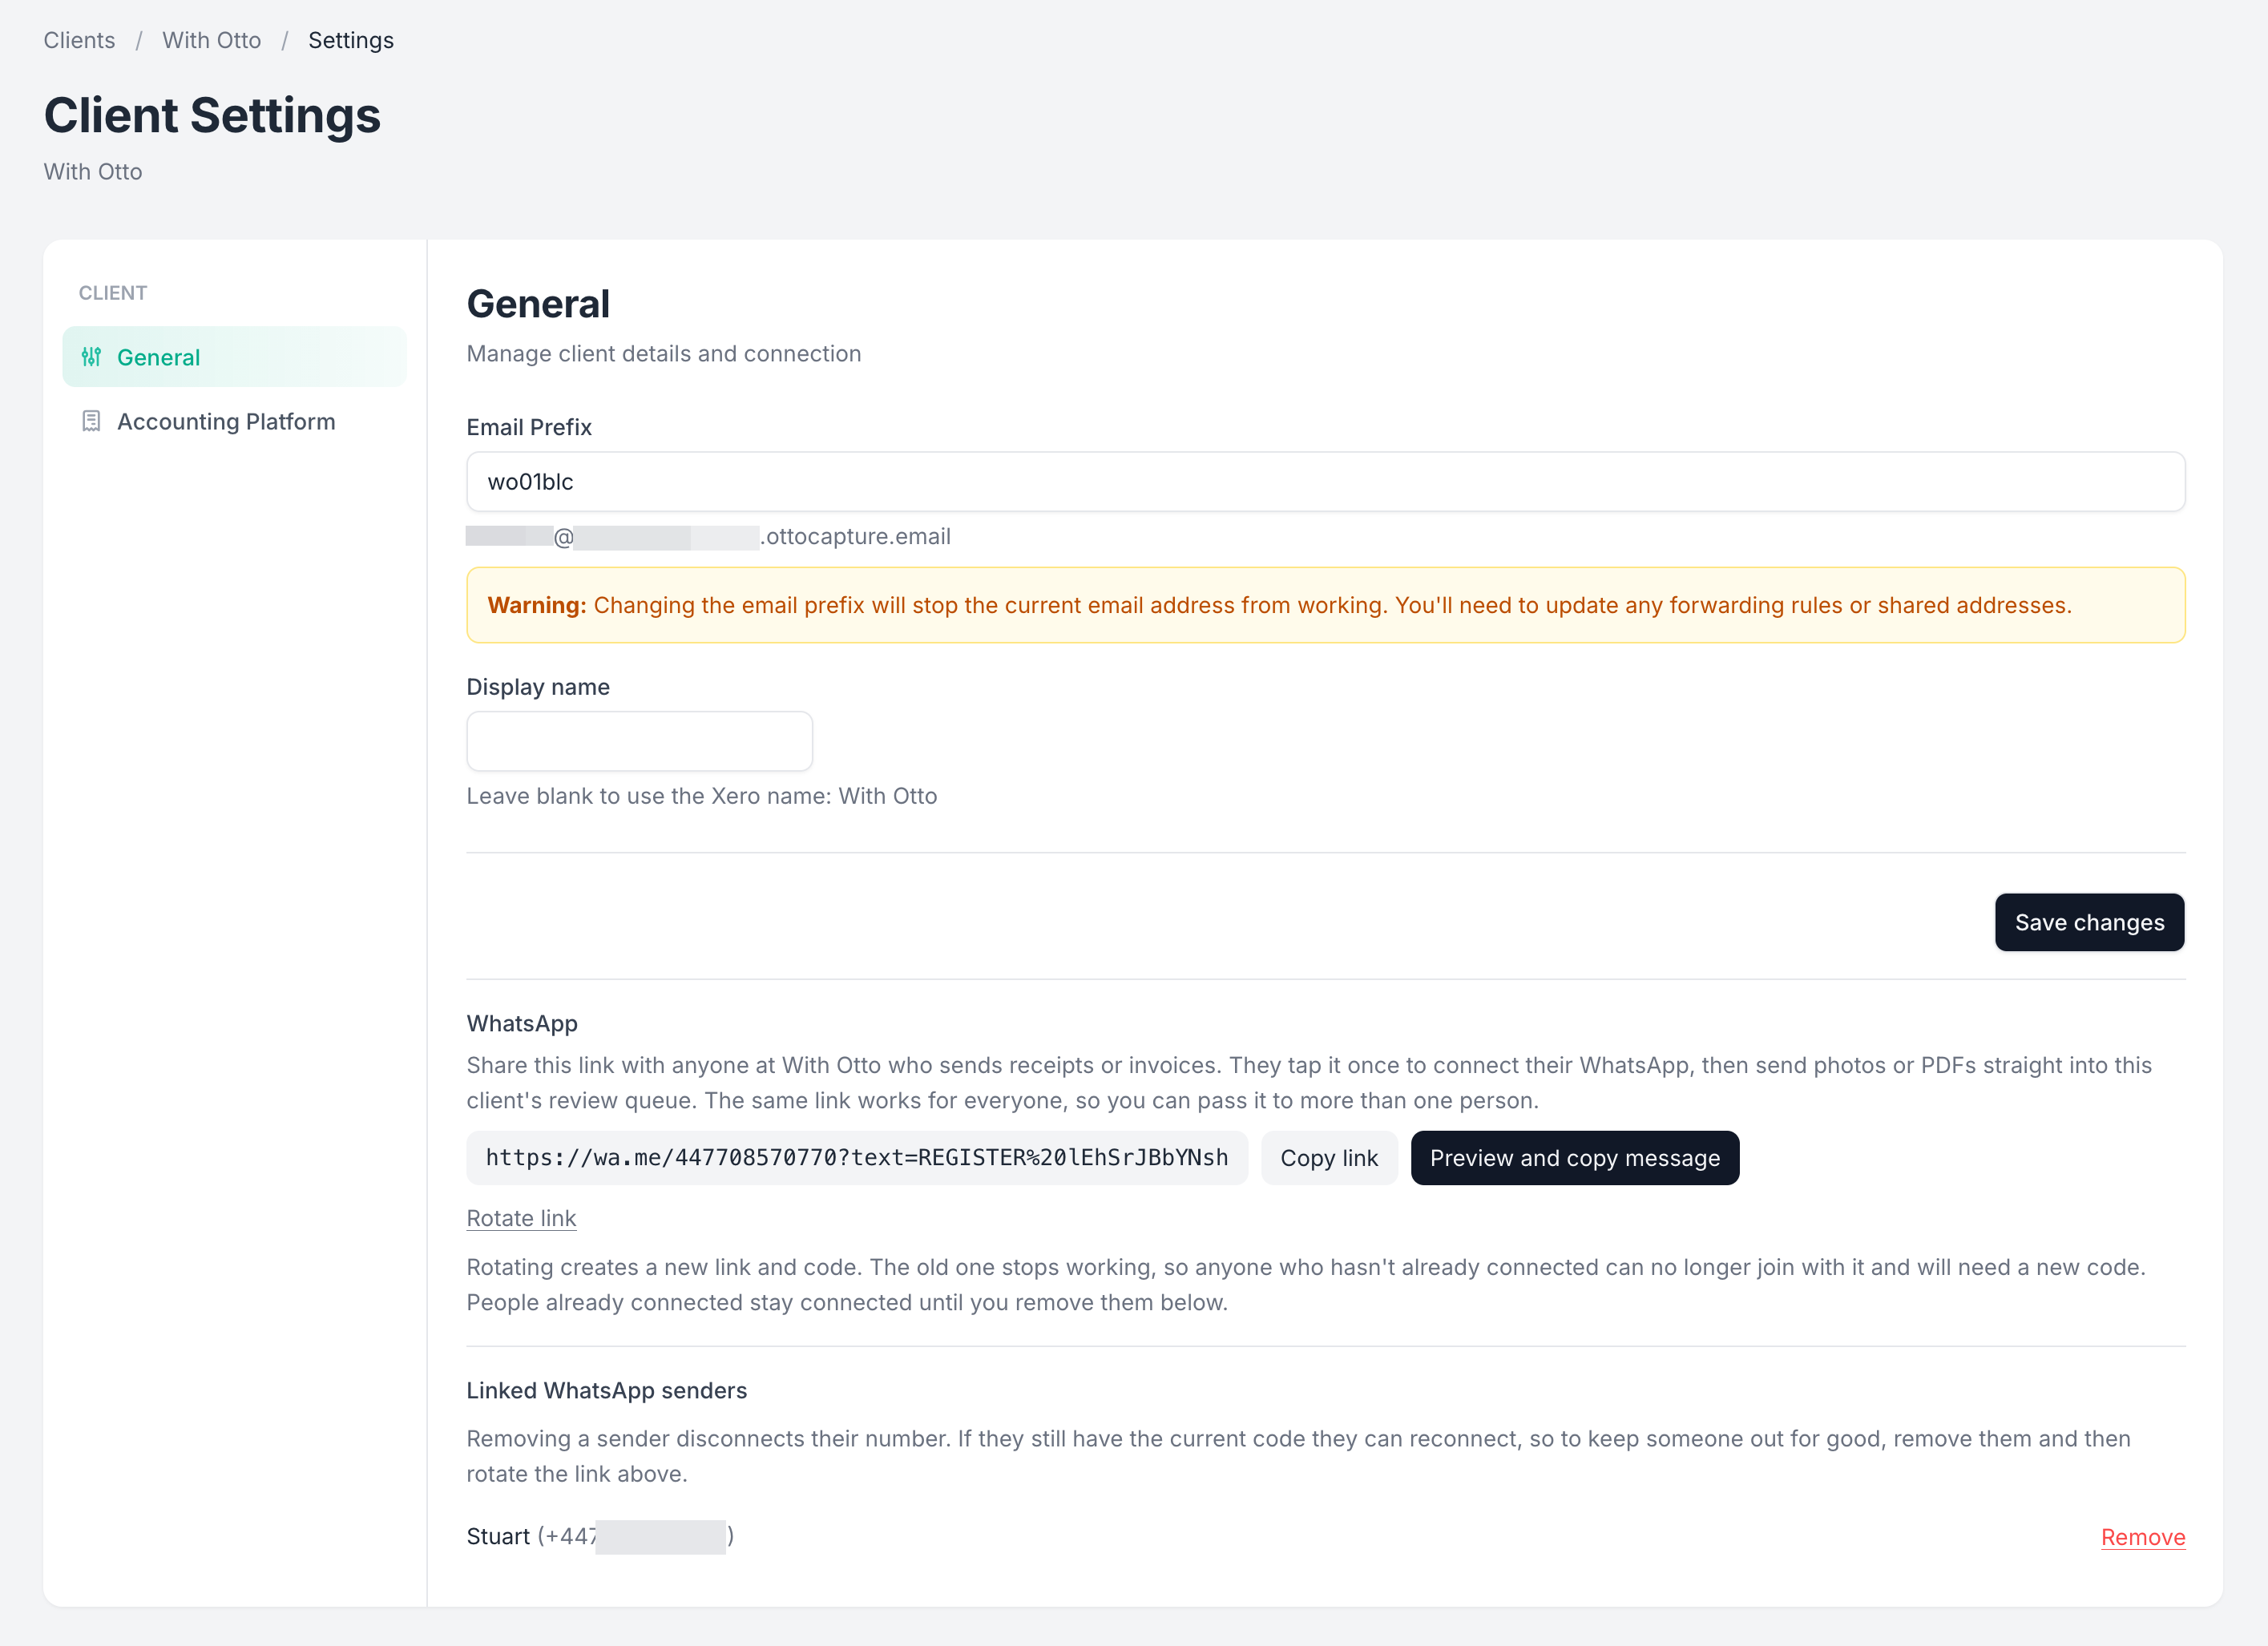Remove Stuart from linked WhatsApp senders

coord(2142,1536)
